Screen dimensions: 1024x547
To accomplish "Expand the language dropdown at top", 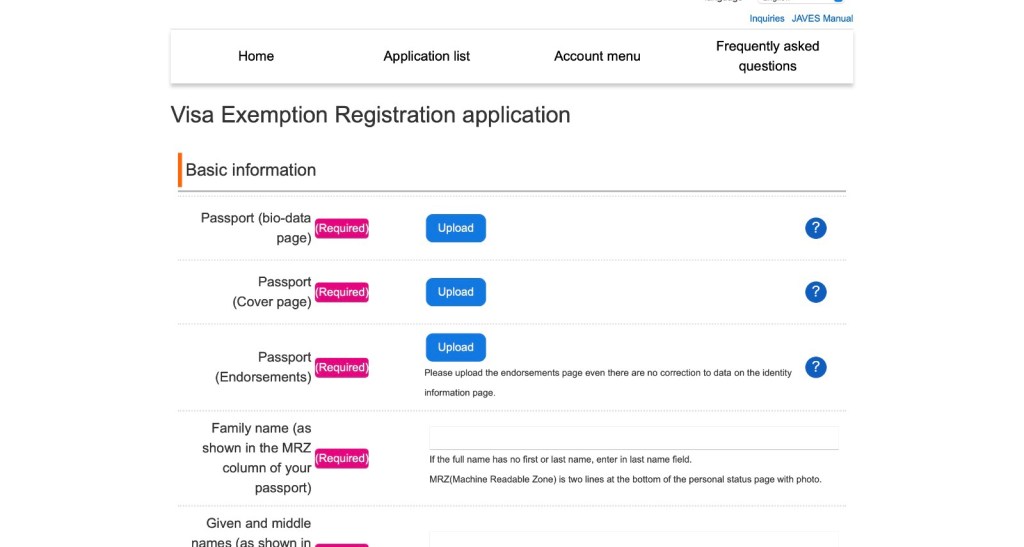I will coord(800,2).
